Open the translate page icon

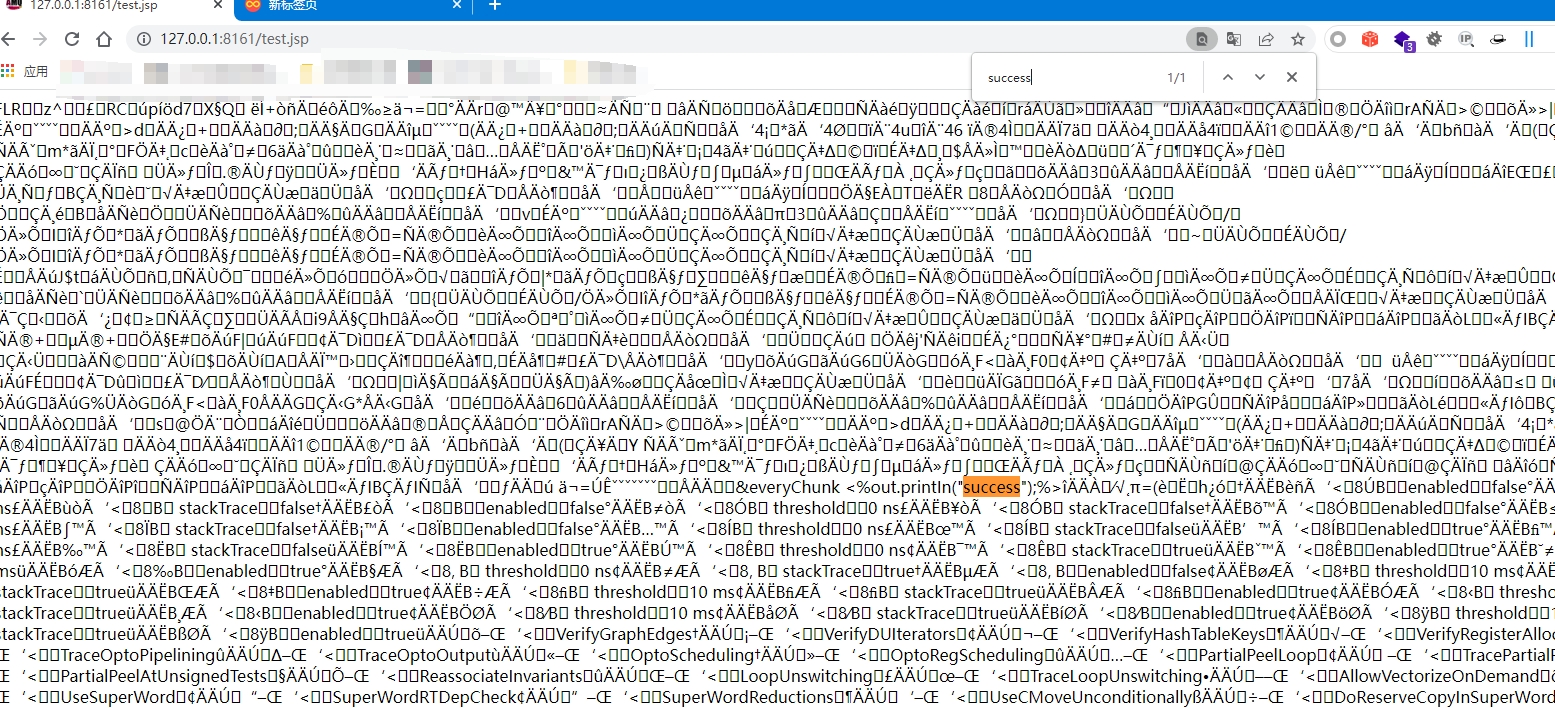1234,39
